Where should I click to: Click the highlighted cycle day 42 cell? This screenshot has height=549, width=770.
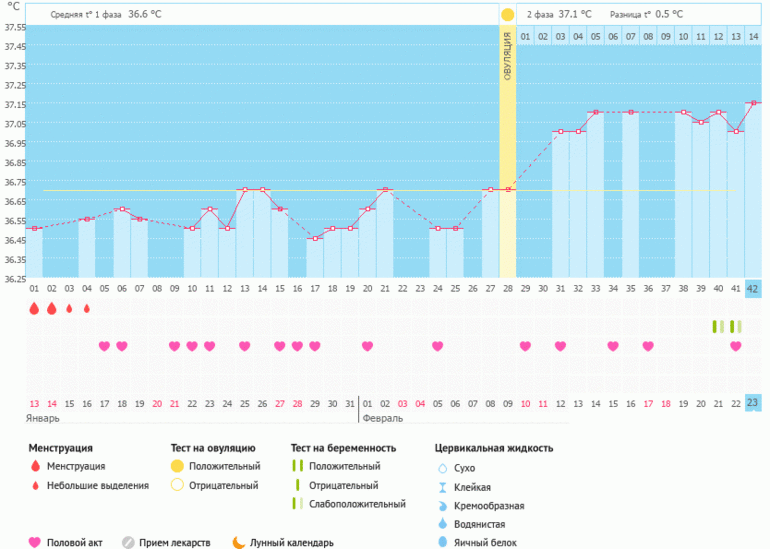pos(753,288)
